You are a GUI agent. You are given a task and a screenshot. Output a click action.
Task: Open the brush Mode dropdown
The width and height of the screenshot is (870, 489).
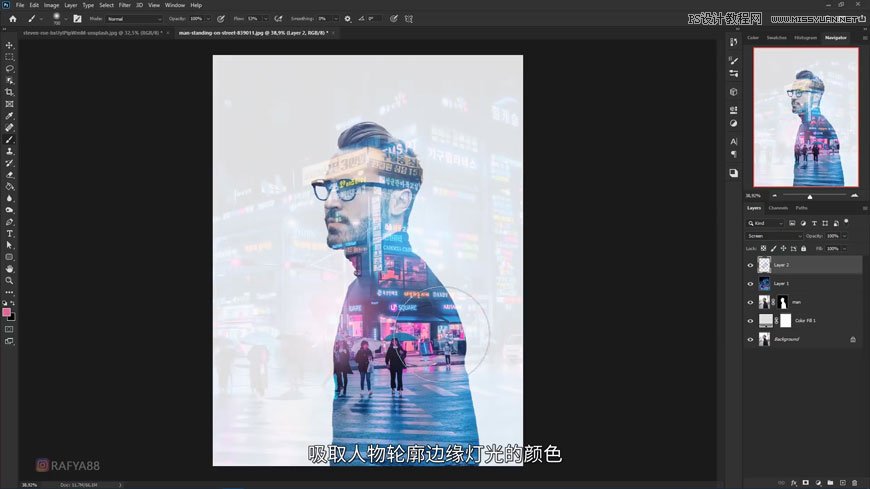(134, 19)
